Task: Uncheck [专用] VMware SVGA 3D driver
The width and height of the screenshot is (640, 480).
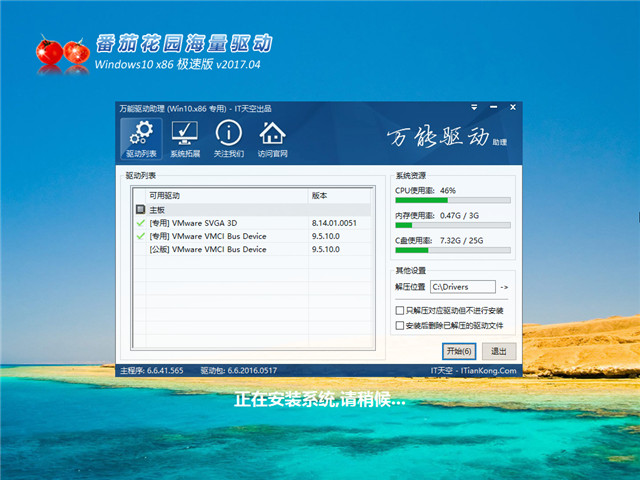Action: click(141, 223)
